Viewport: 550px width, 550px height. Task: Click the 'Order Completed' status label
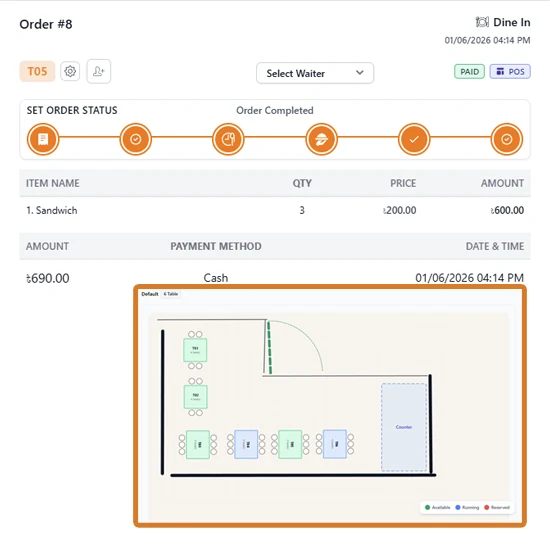tap(275, 110)
